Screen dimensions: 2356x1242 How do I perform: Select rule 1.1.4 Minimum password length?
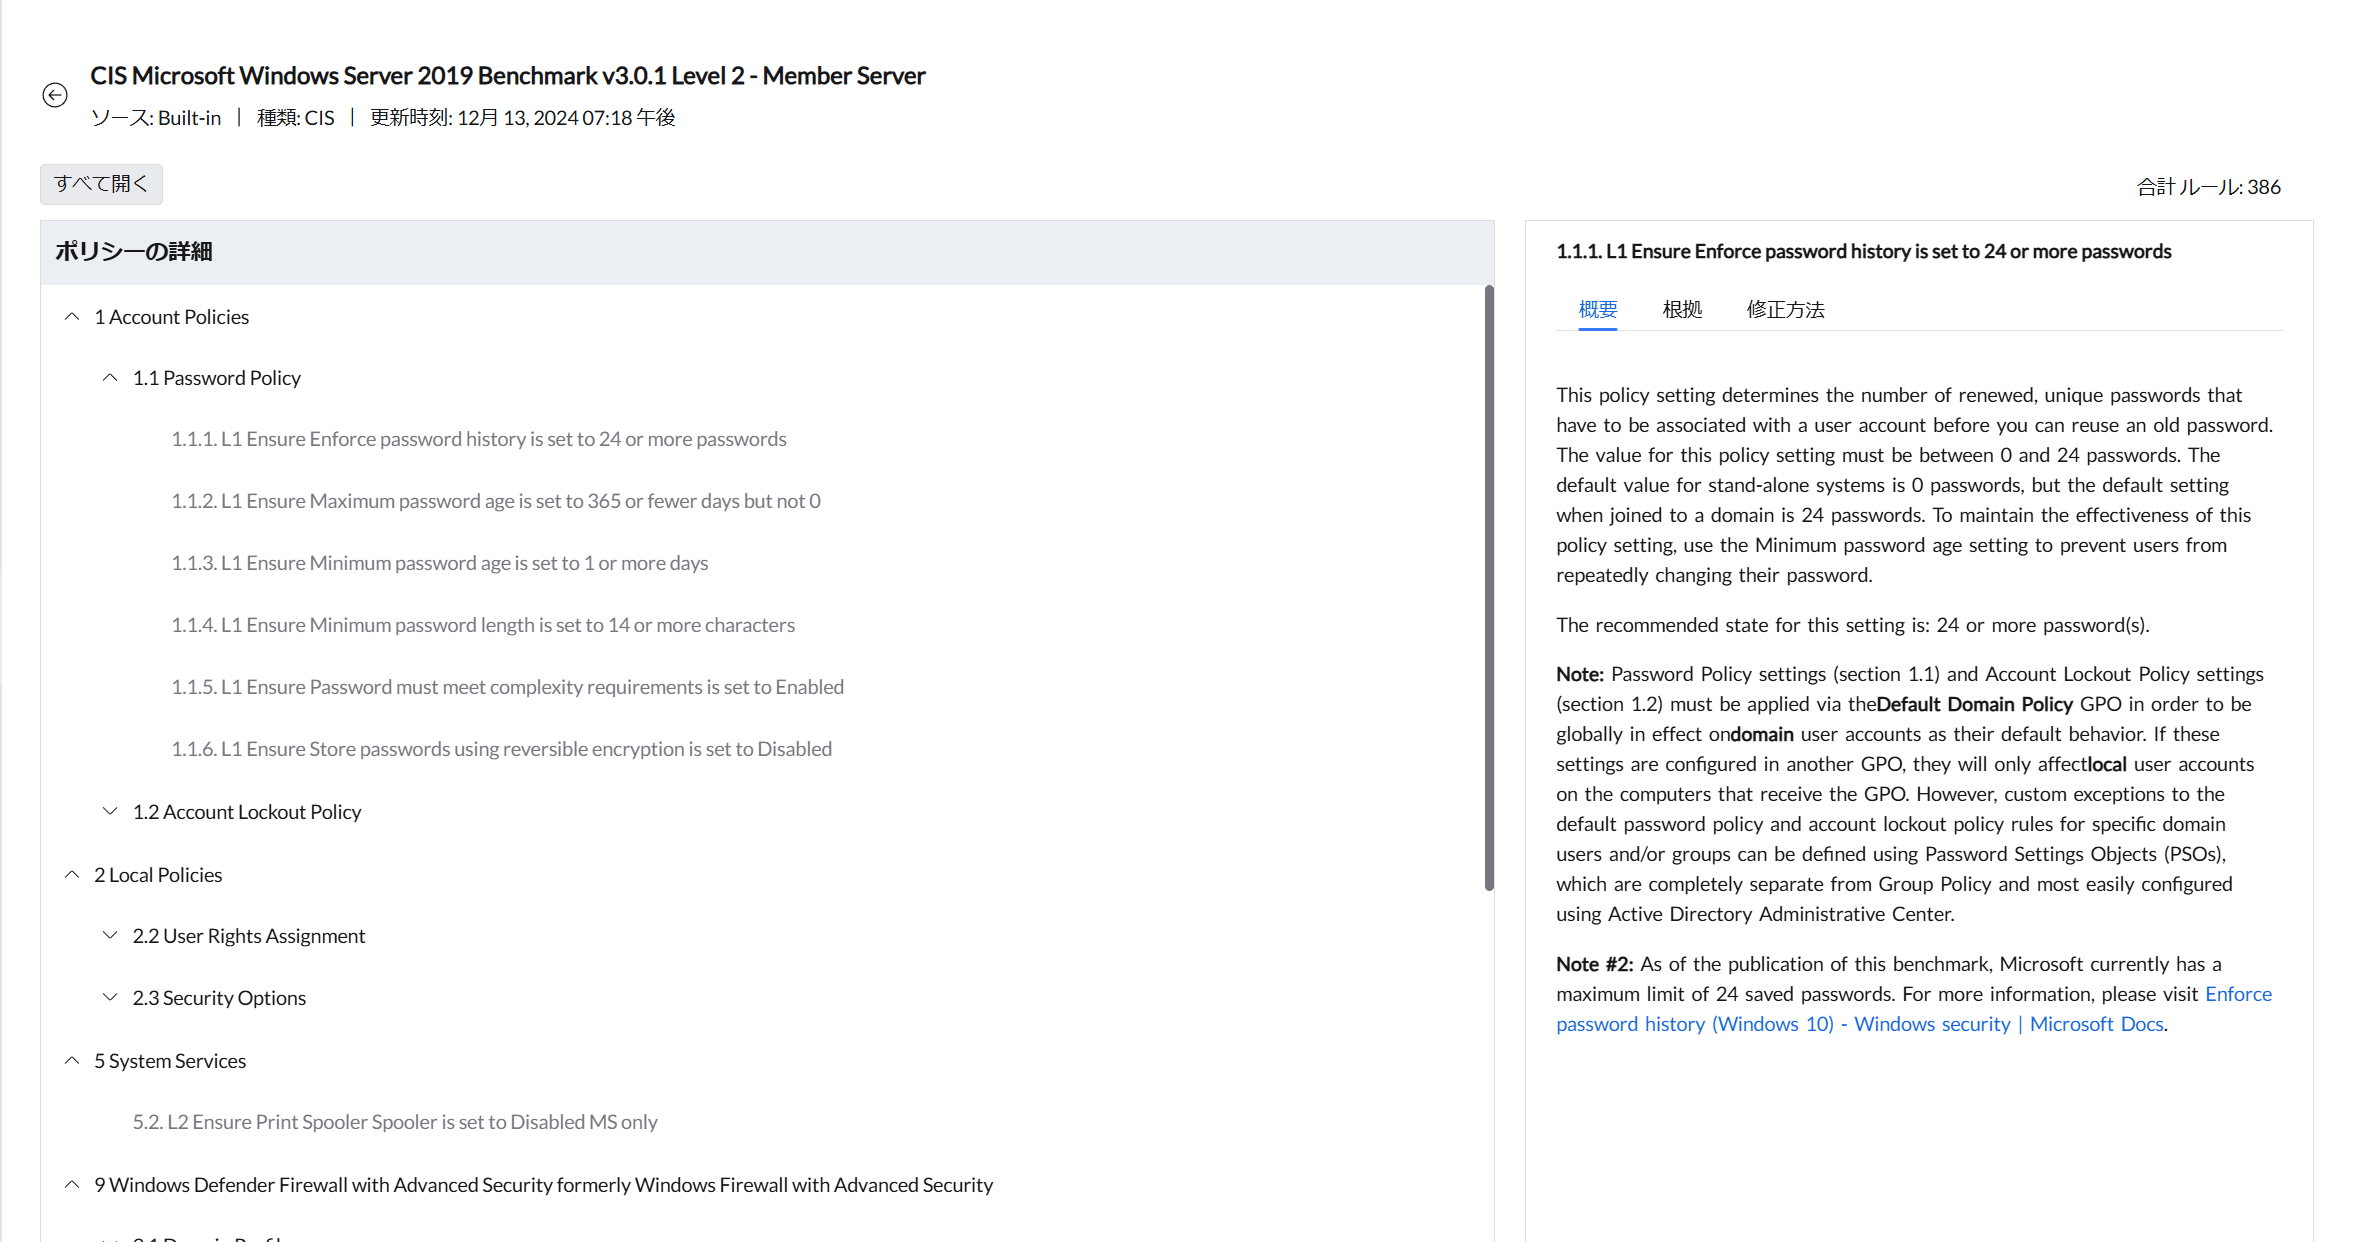click(482, 625)
